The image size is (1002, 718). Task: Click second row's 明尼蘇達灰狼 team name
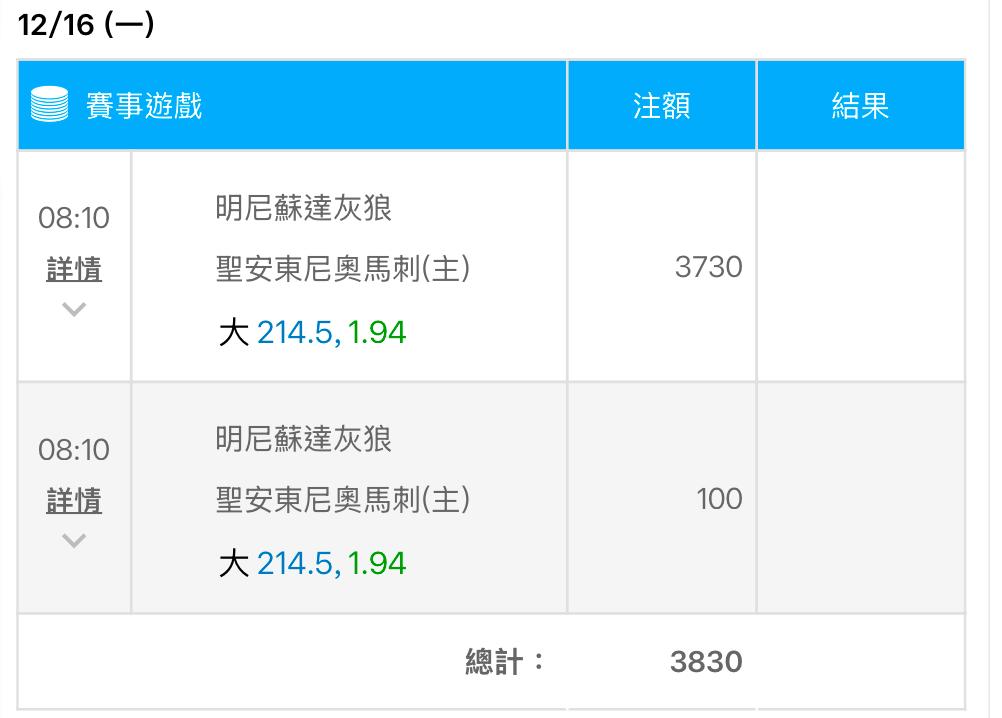(x=303, y=439)
